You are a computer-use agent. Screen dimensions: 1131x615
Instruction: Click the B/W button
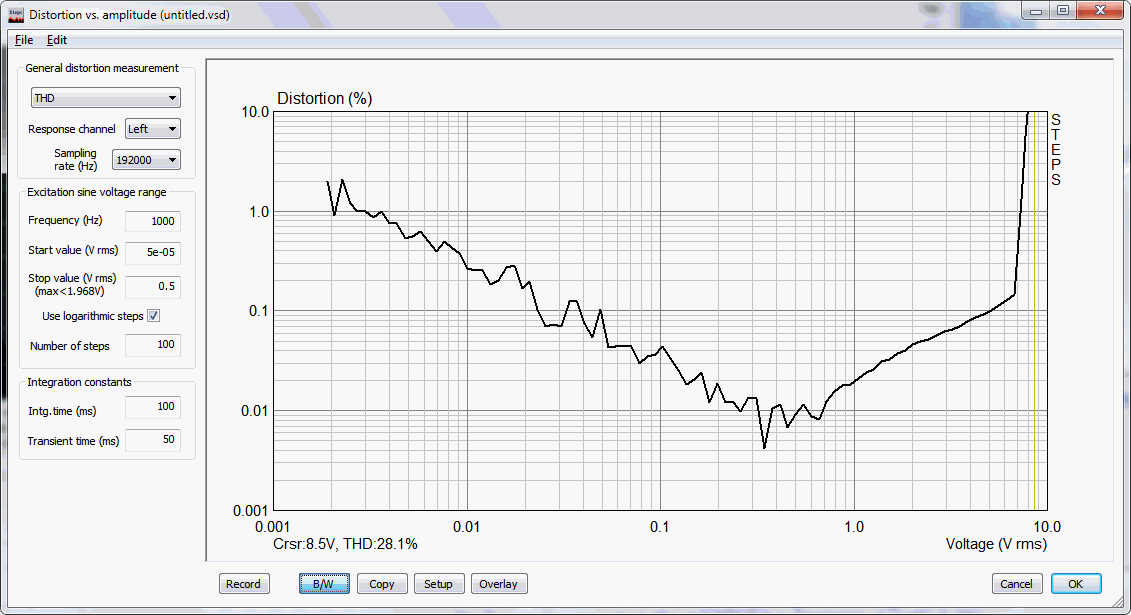(x=324, y=584)
